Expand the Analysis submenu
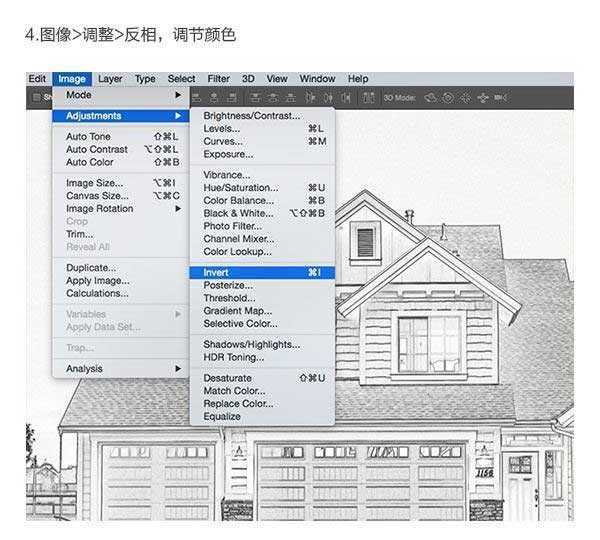 click(x=121, y=368)
